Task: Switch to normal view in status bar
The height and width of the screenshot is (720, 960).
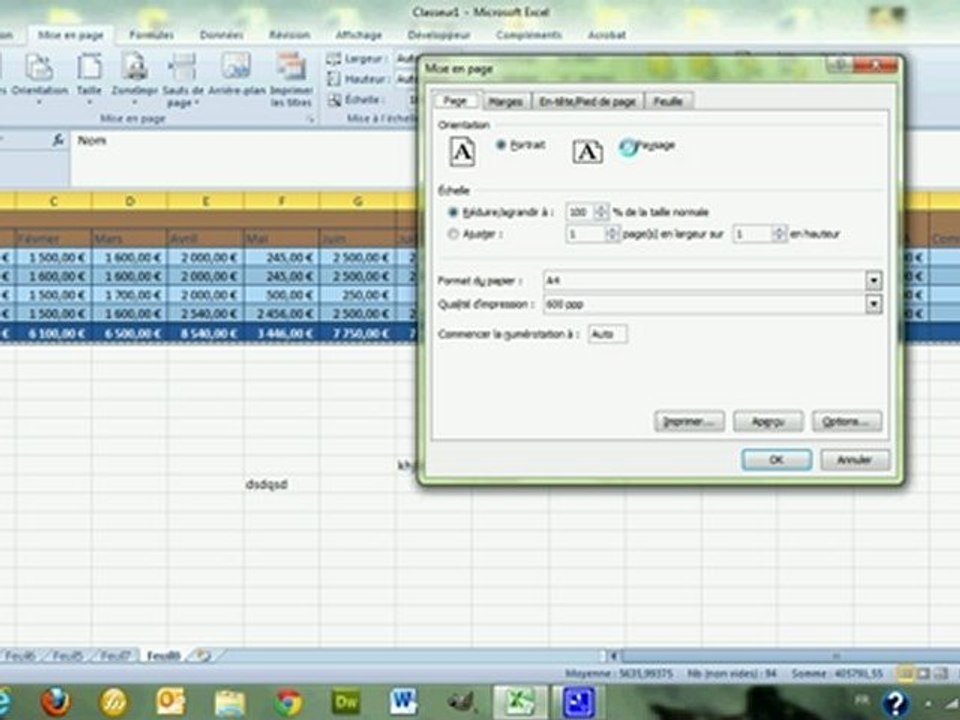Action: point(906,673)
